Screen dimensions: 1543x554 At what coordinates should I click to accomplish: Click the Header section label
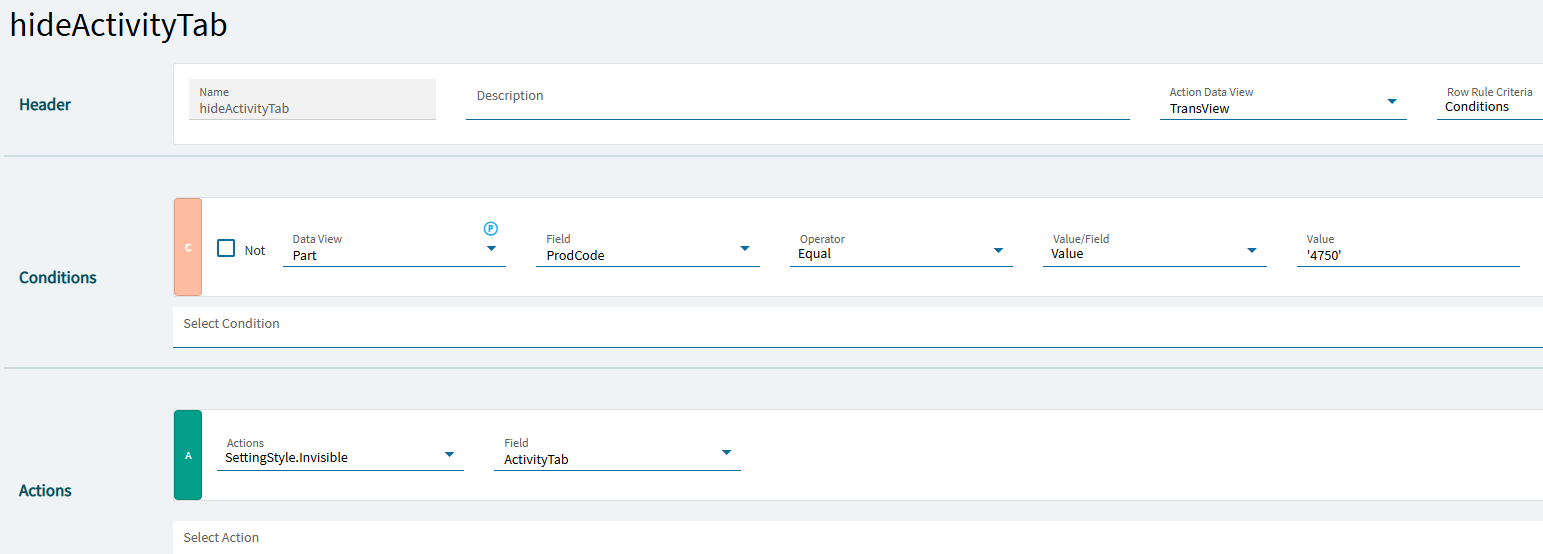pyautogui.click(x=45, y=105)
